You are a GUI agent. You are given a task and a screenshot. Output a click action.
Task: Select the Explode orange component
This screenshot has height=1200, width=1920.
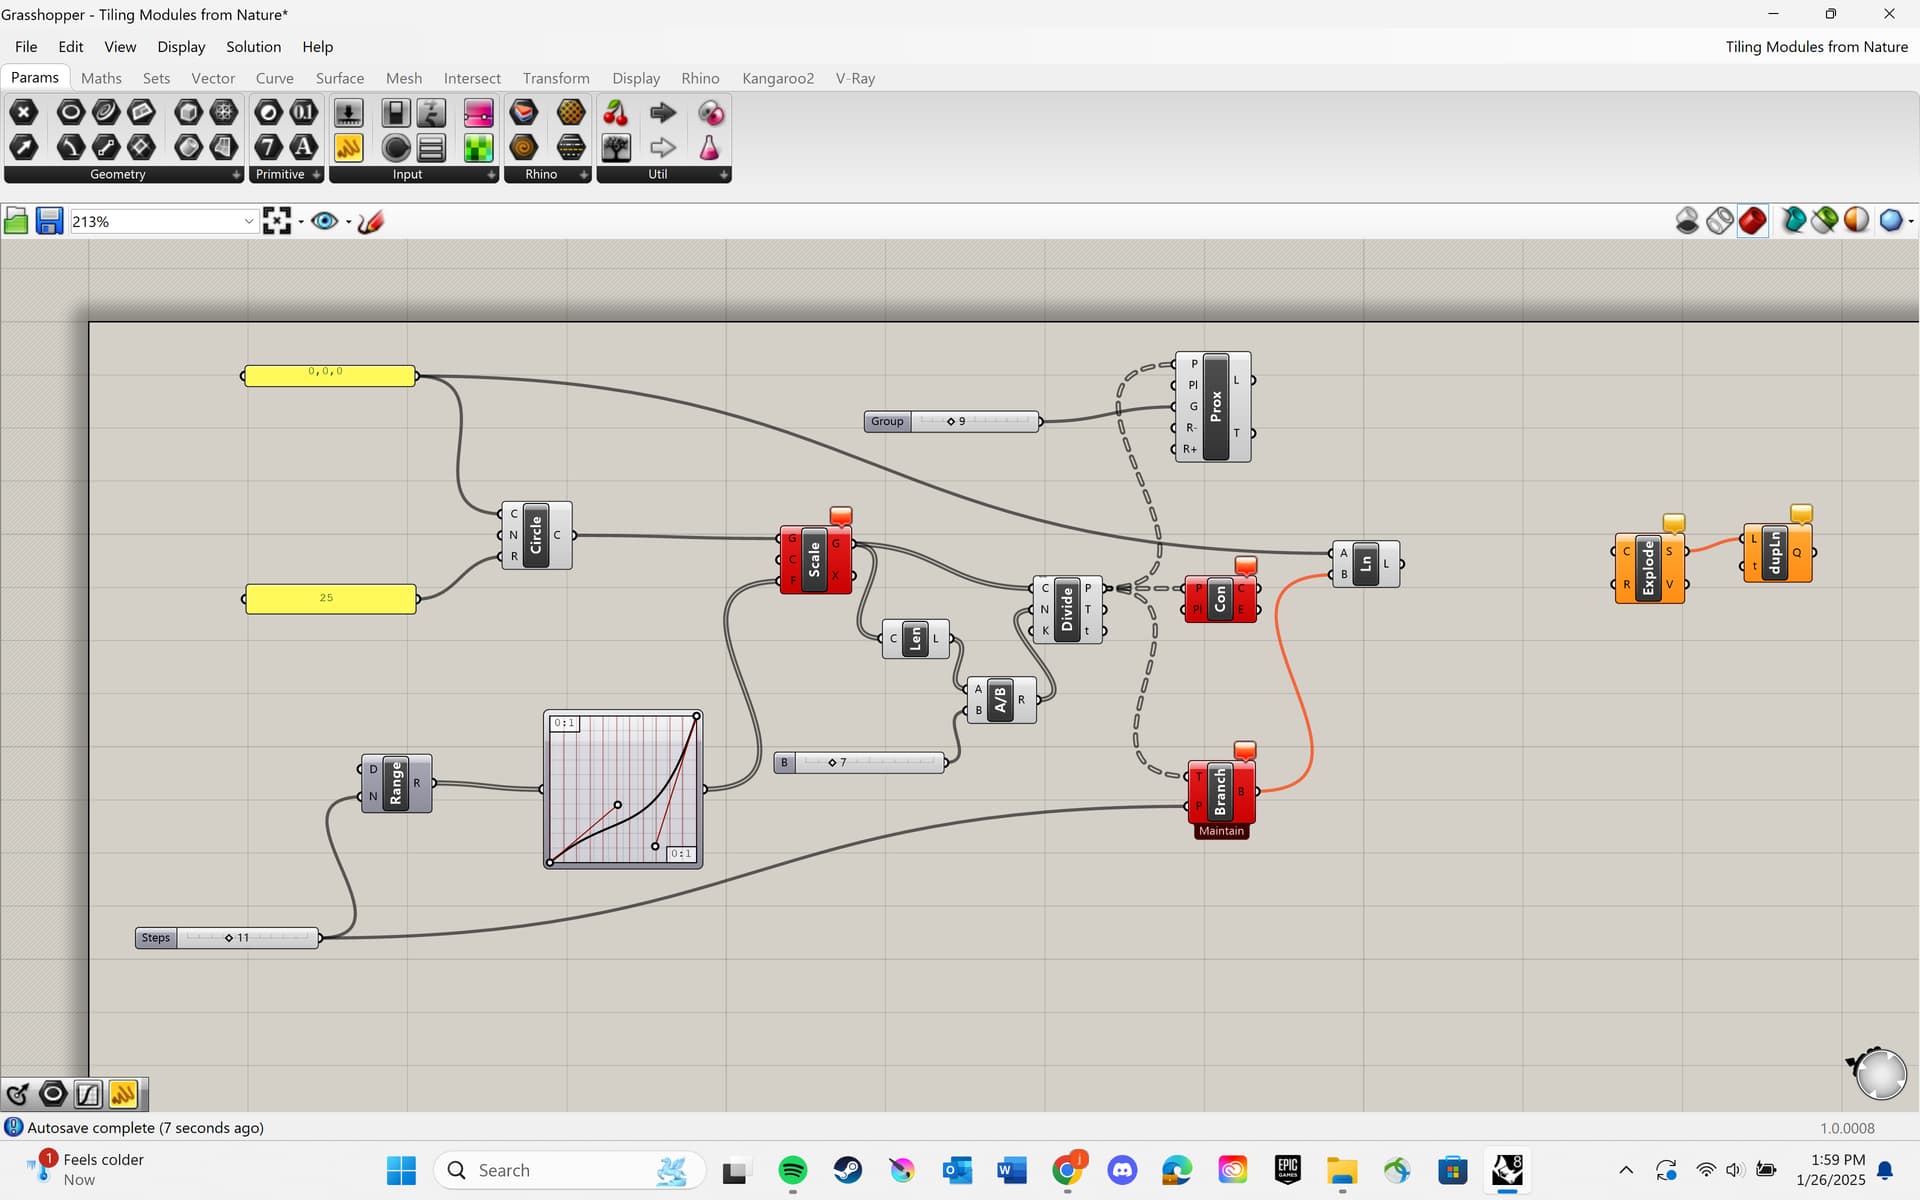tap(1649, 568)
